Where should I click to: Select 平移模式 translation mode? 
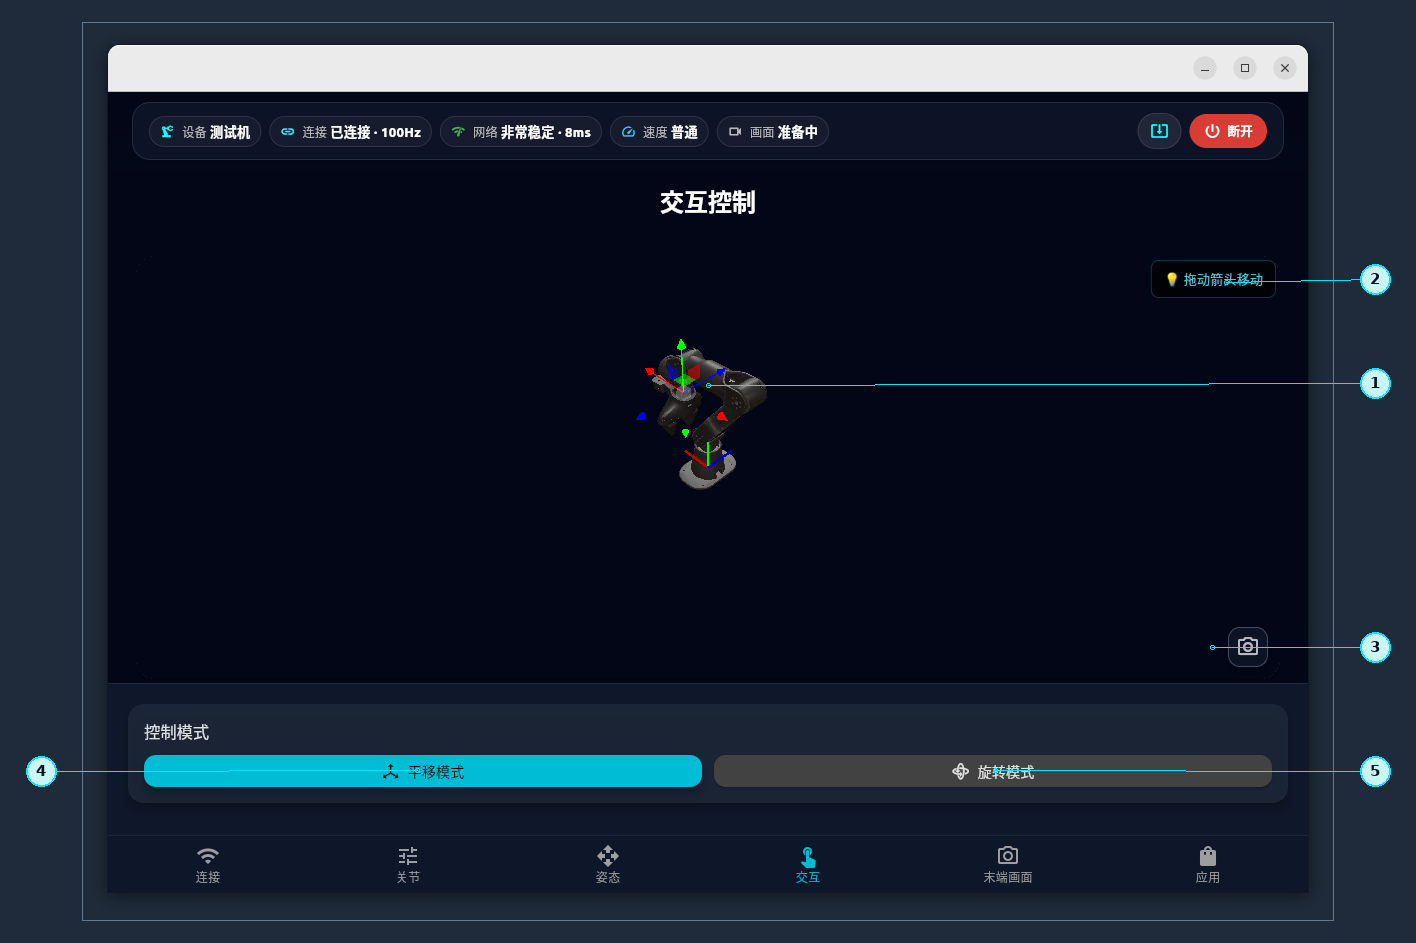click(423, 771)
